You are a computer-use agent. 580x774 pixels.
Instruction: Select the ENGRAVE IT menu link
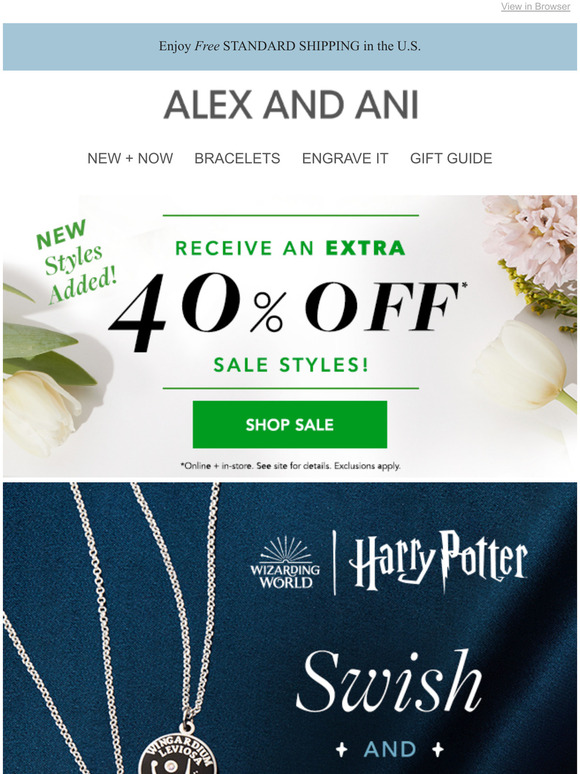click(x=345, y=158)
